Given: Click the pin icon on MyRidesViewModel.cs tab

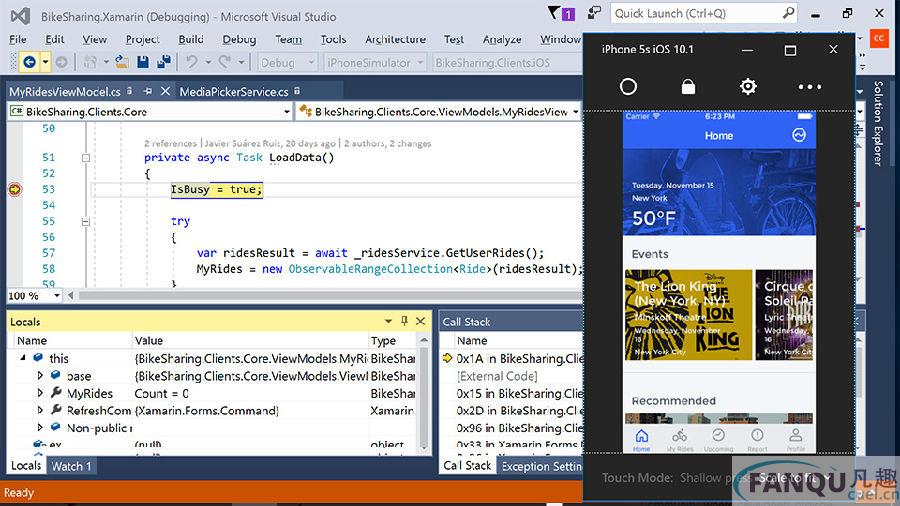Looking at the screenshot, I should (148, 91).
